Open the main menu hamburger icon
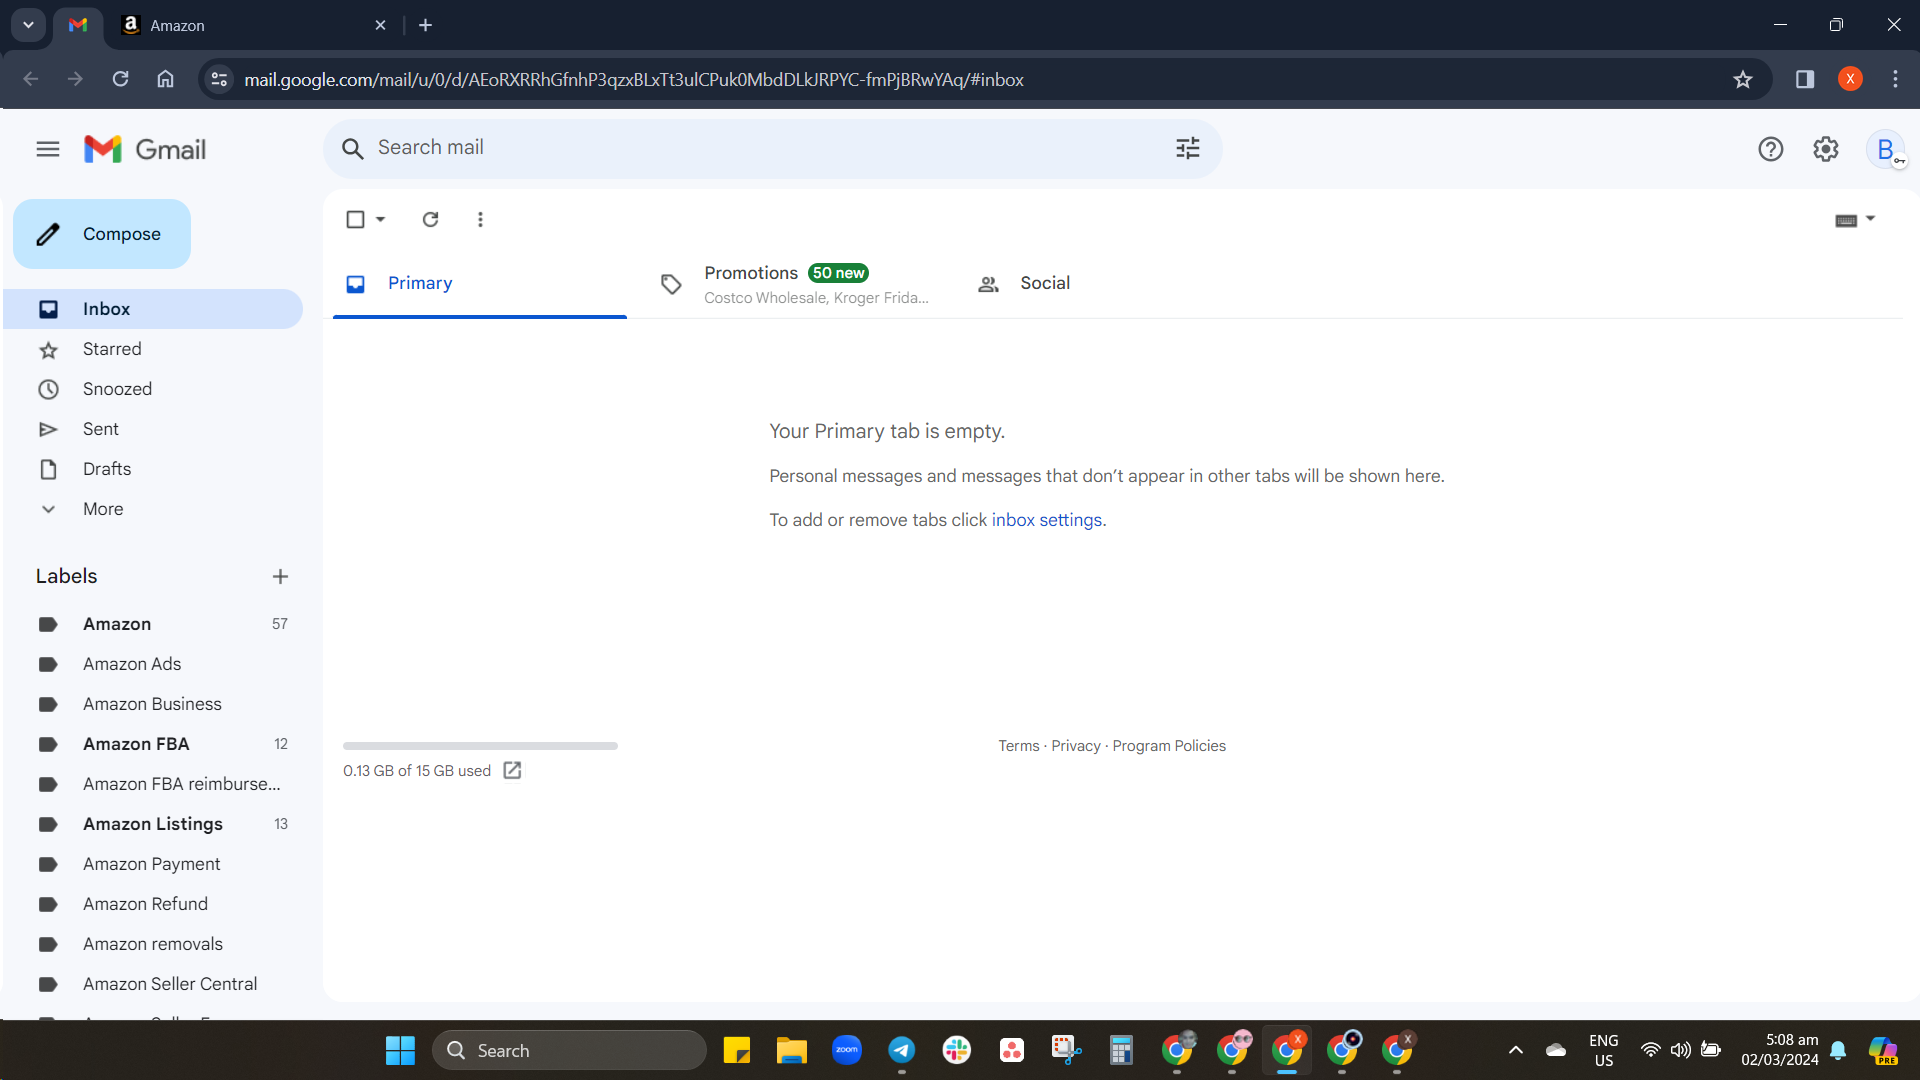 click(x=48, y=149)
